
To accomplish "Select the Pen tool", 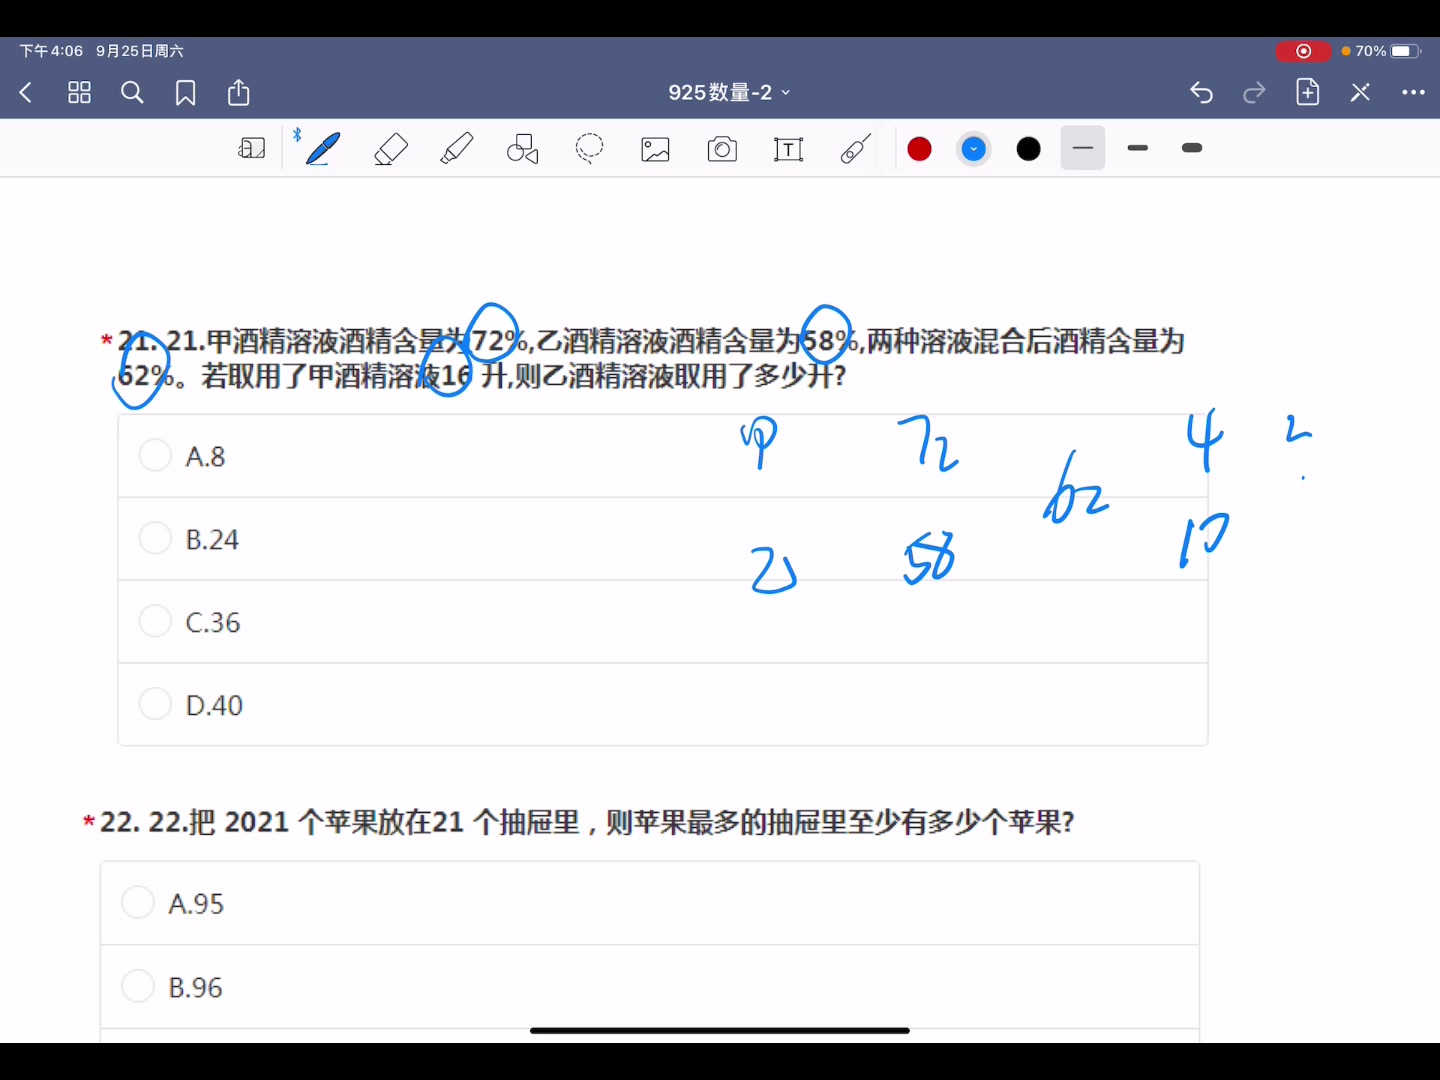I will point(322,149).
